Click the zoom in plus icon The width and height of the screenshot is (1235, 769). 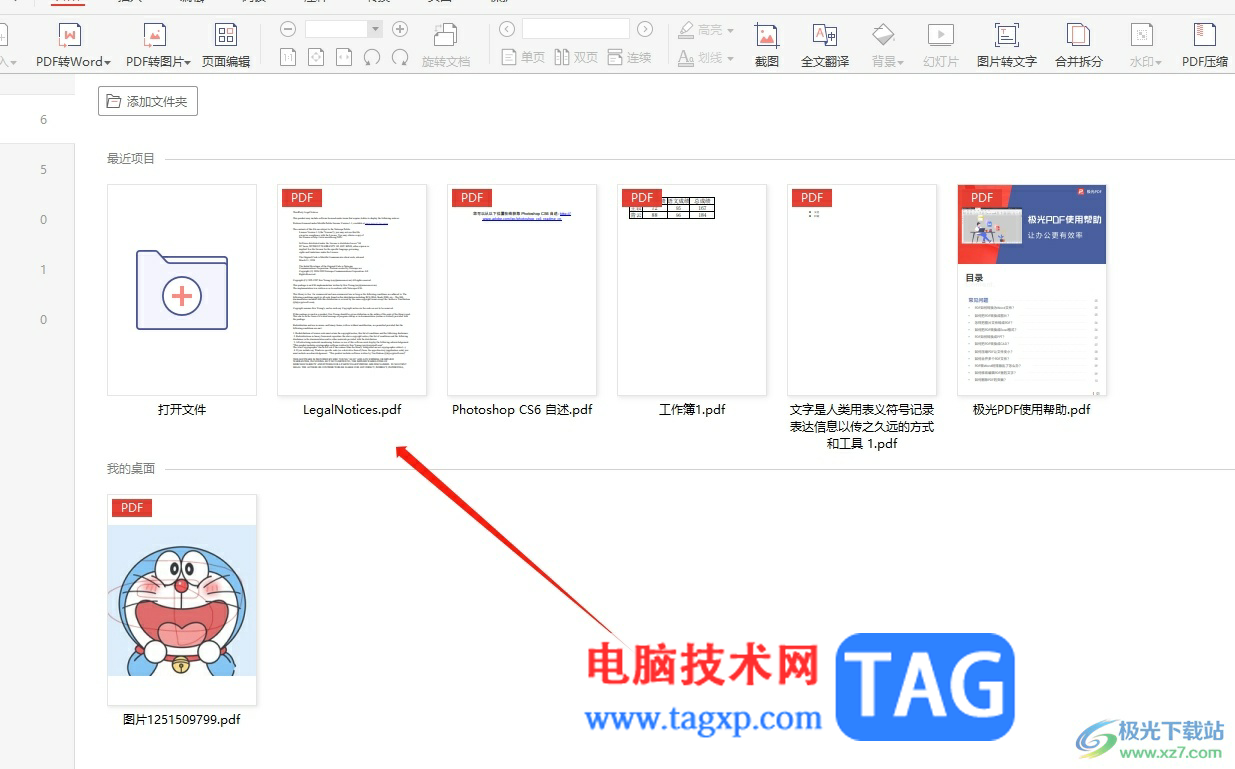click(400, 29)
